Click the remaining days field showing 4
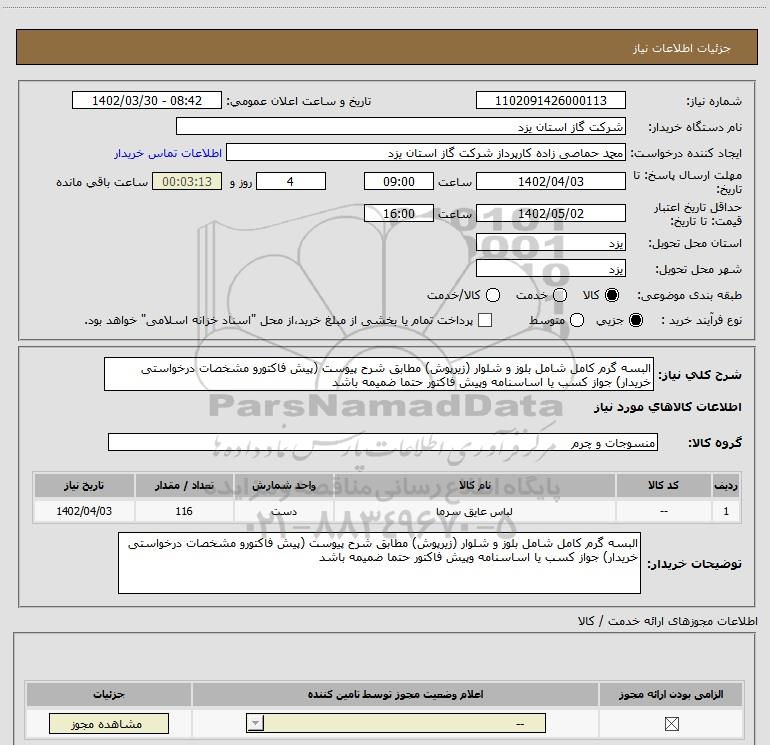 [291, 181]
